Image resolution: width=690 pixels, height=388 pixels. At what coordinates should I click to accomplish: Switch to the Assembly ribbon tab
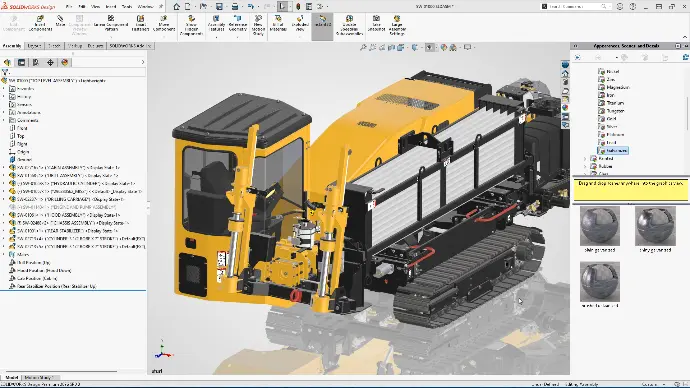click(x=12, y=46)
